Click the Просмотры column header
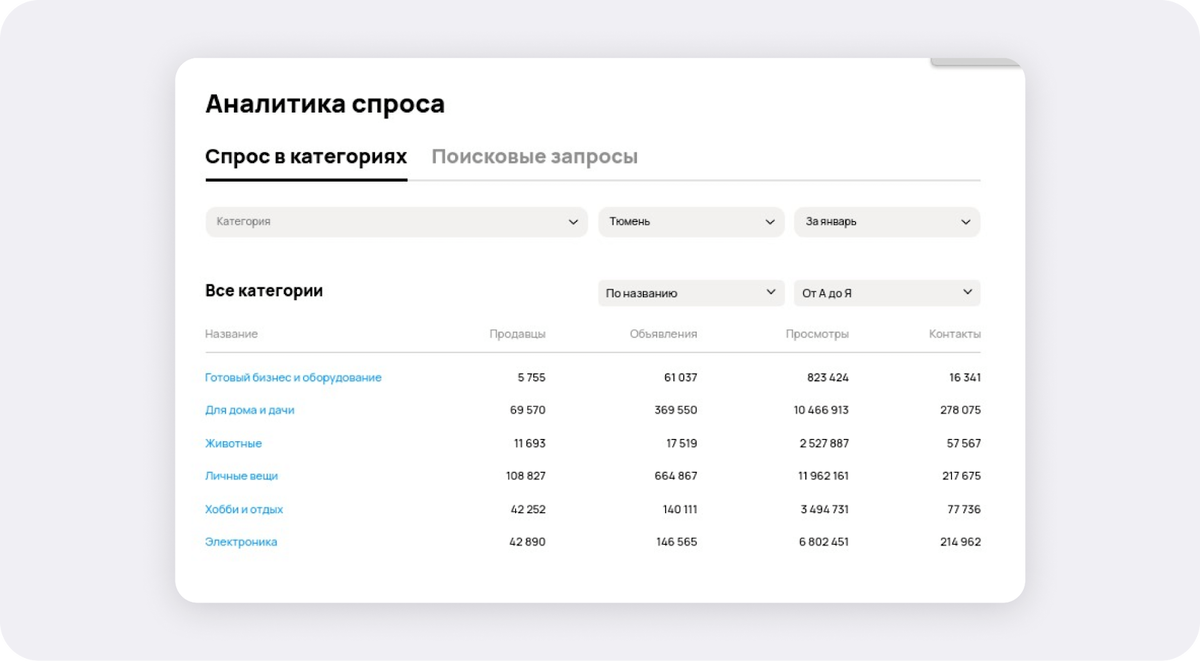The height and width of the screenshot is (661, 1200). tap(817, 334)
